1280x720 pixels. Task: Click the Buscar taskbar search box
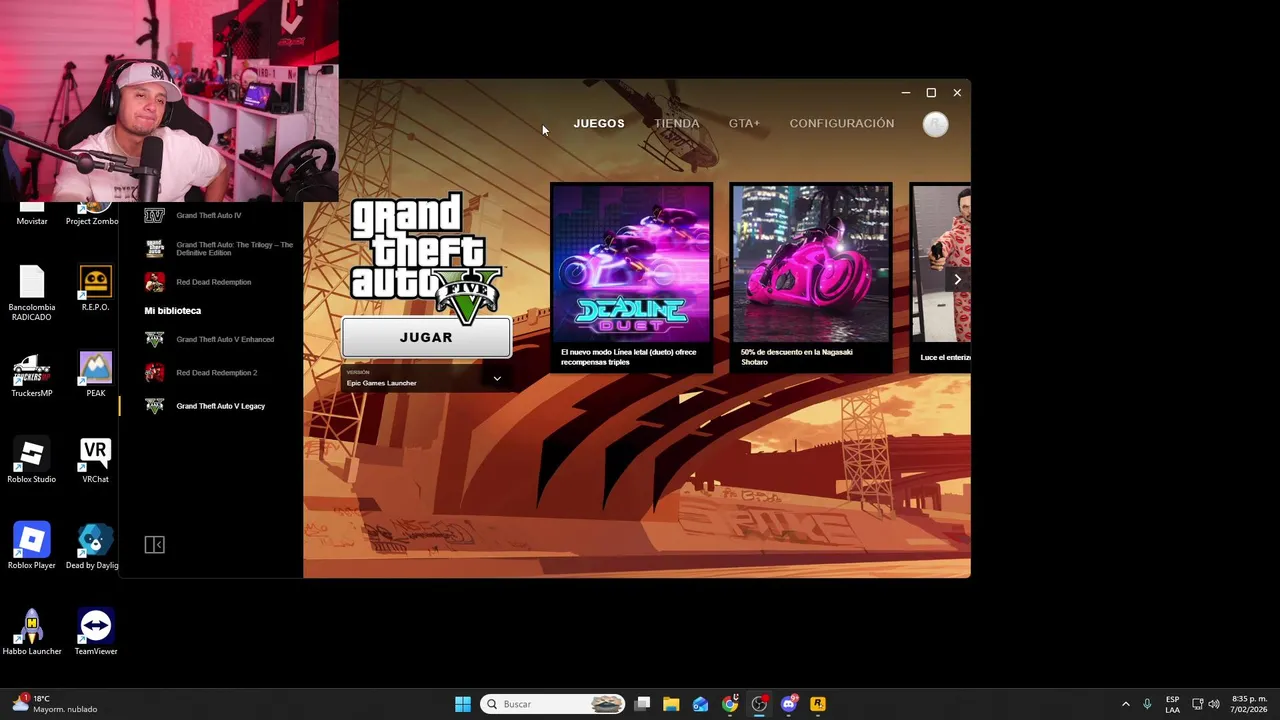pyautogui.click(x=553, y=704)
